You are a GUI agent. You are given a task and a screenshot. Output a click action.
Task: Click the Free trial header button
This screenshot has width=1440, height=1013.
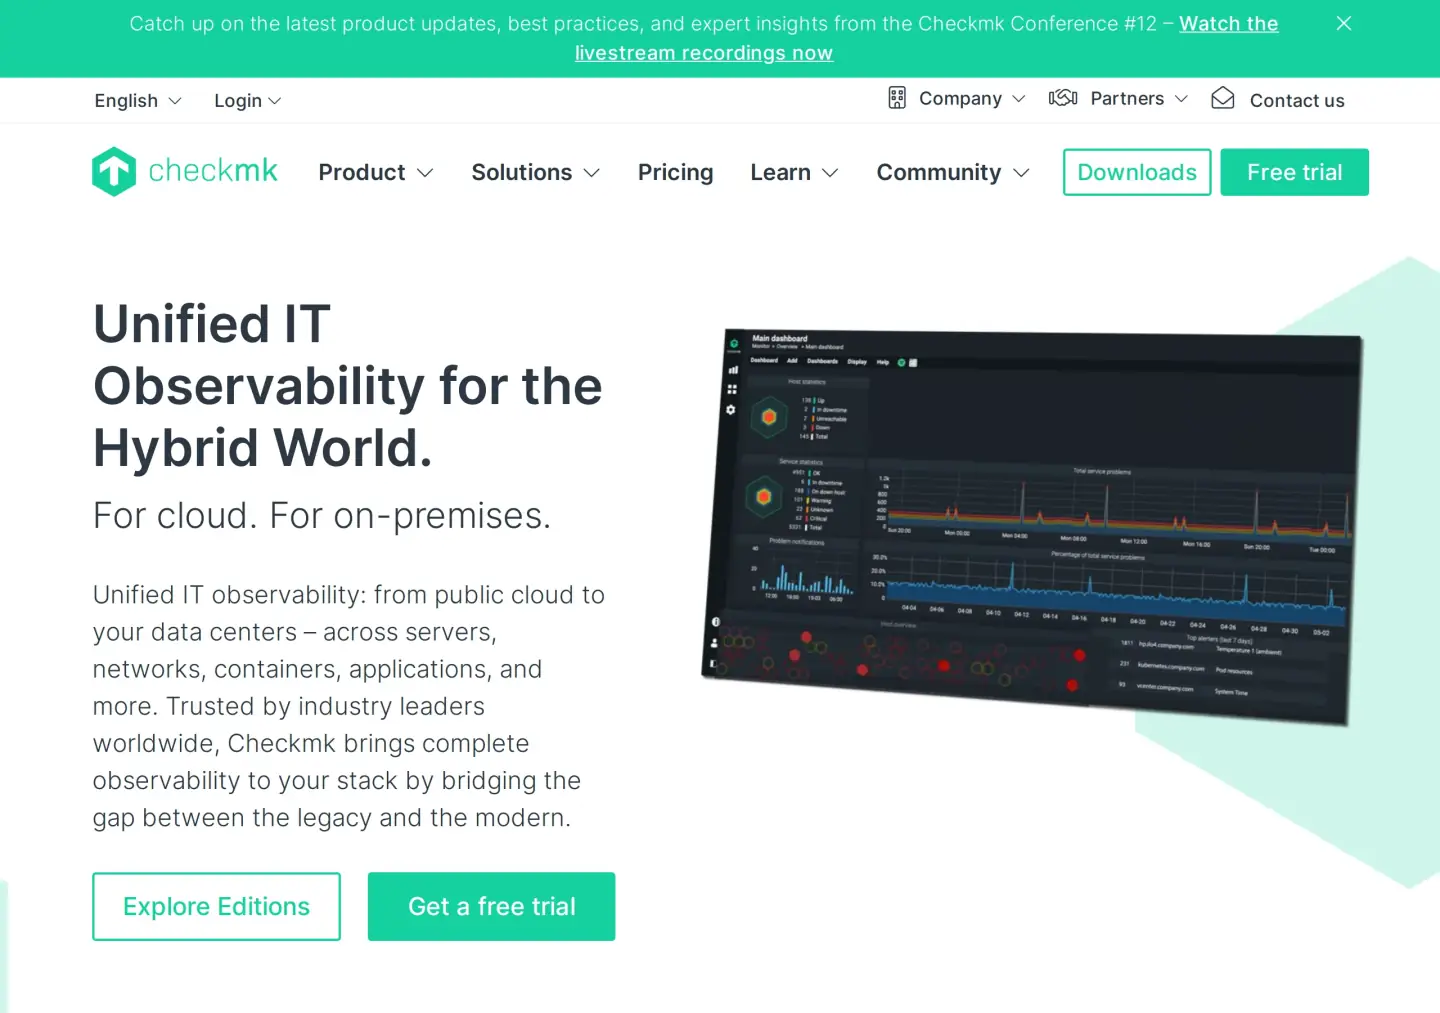coord(1295,172)
